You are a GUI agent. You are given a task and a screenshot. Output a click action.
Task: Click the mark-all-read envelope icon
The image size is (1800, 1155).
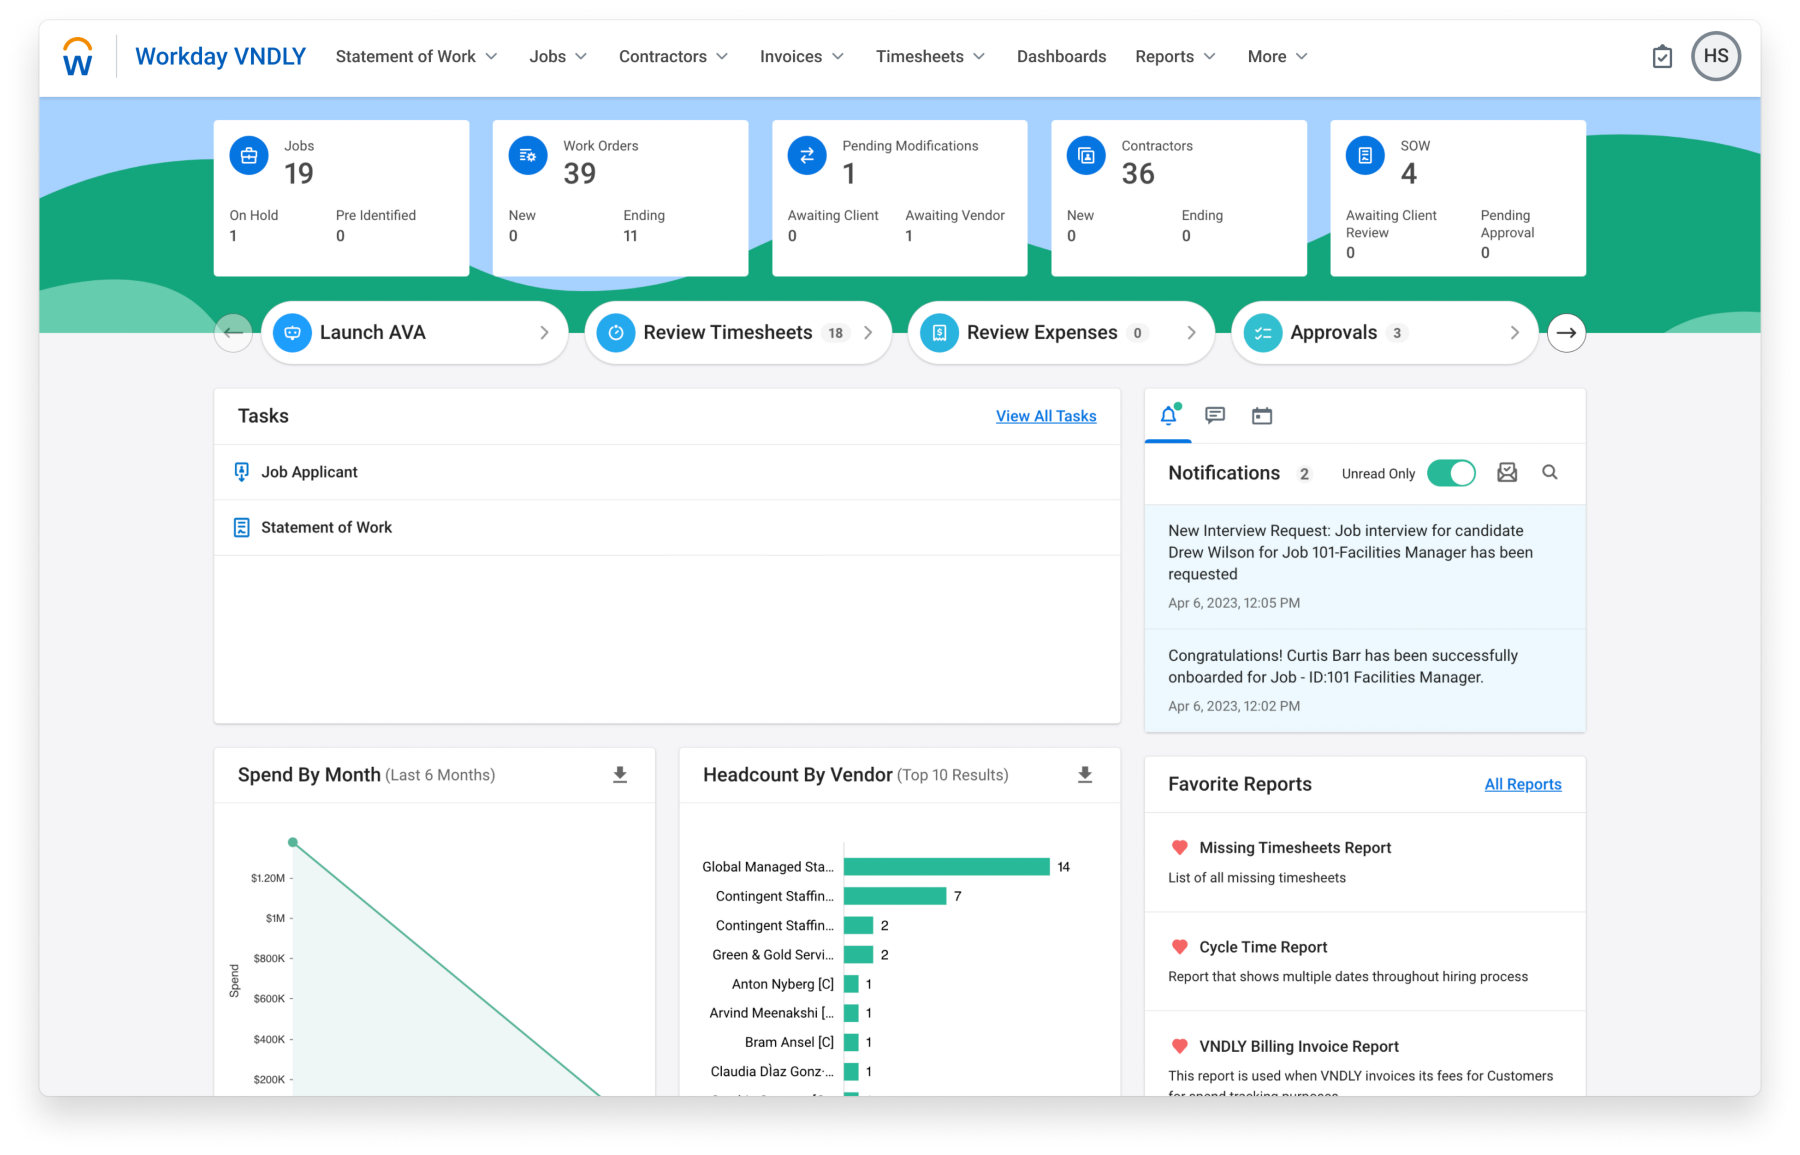coord(1507,473)
